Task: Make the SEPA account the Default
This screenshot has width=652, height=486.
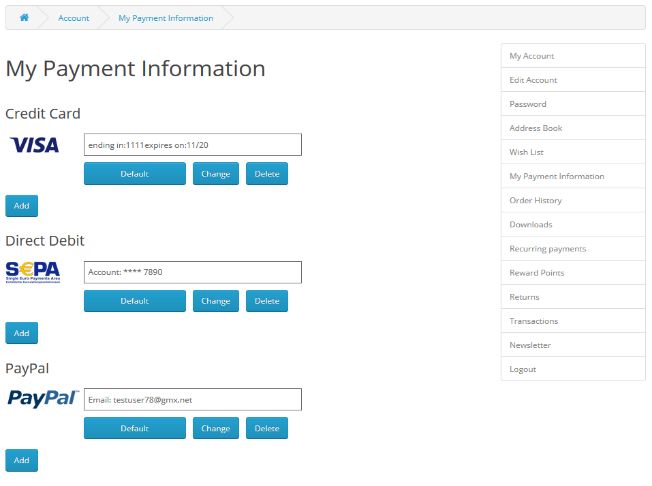Action: [x=134, y=301]
